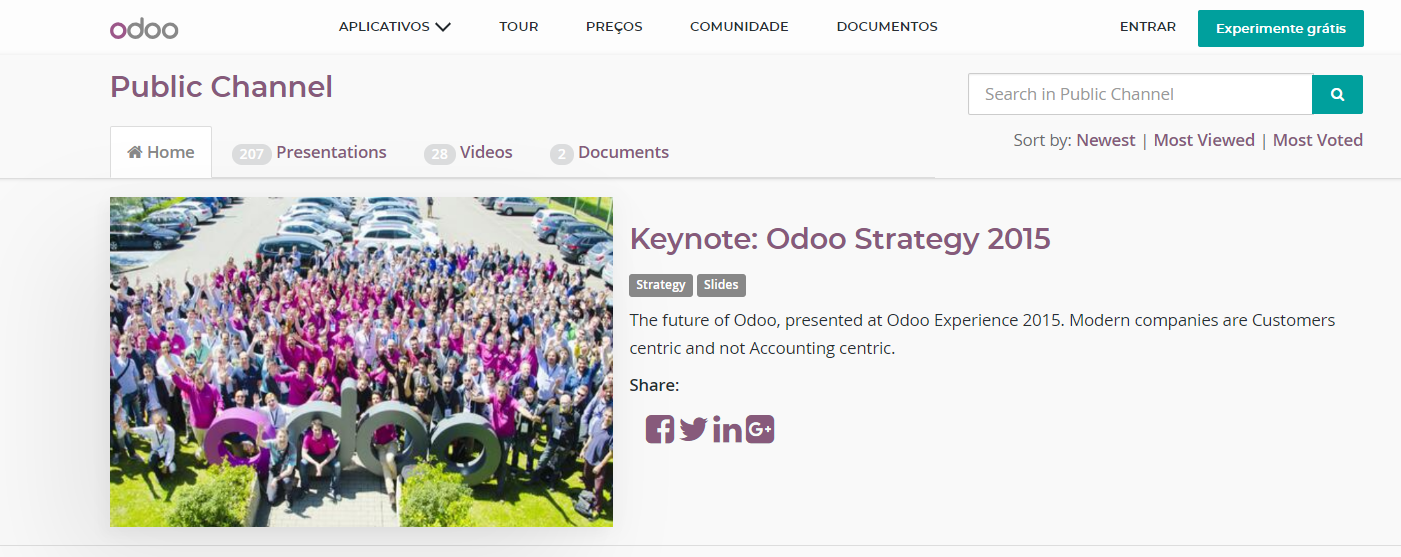Share keynote on Google Plus

pos(760,430)
